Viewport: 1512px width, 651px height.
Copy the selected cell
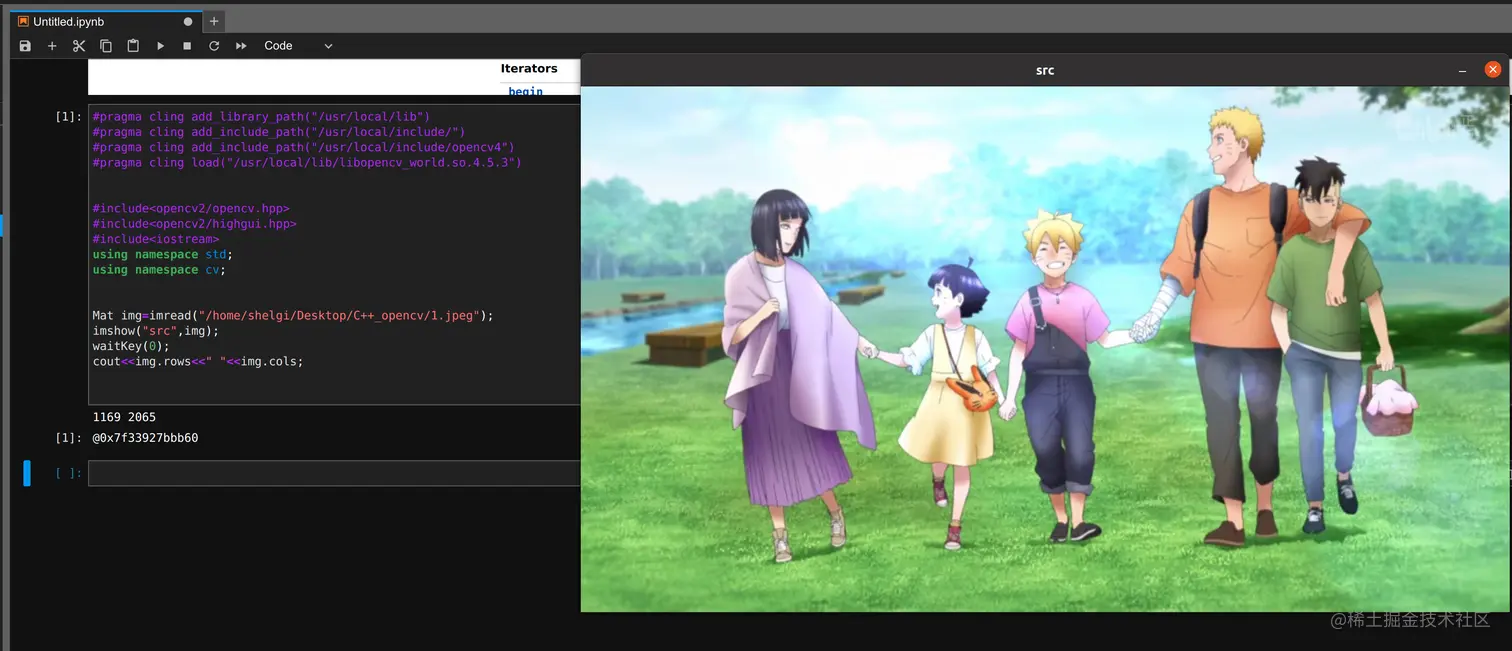(x=106, y=46)
